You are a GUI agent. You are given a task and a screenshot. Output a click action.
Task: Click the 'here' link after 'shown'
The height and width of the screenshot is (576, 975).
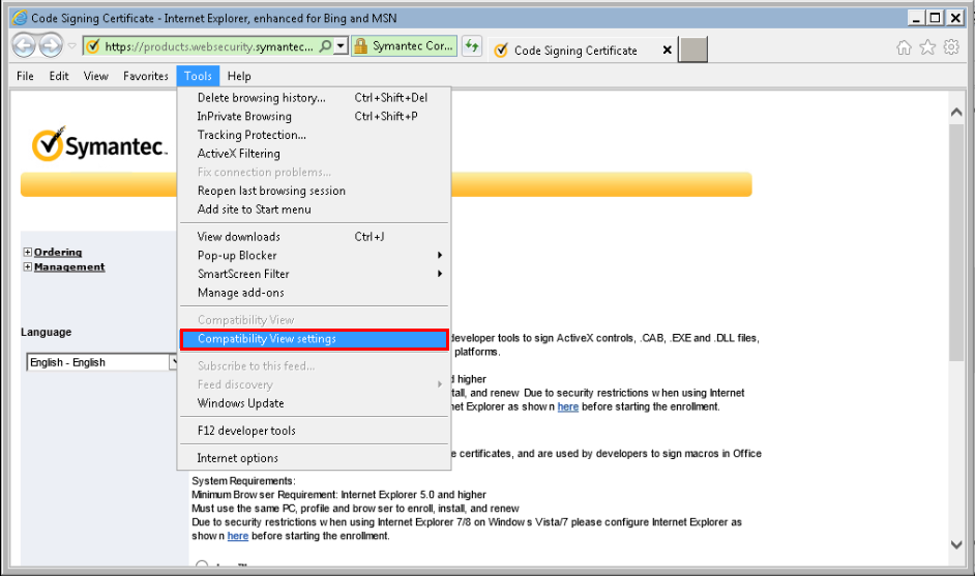pyautogui.click(x=238, y=536)
